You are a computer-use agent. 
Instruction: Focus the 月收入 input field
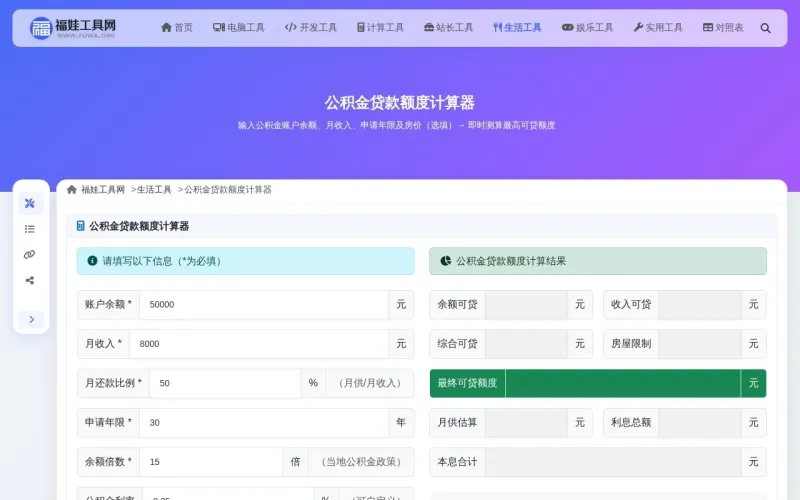(x=259, y=344)
